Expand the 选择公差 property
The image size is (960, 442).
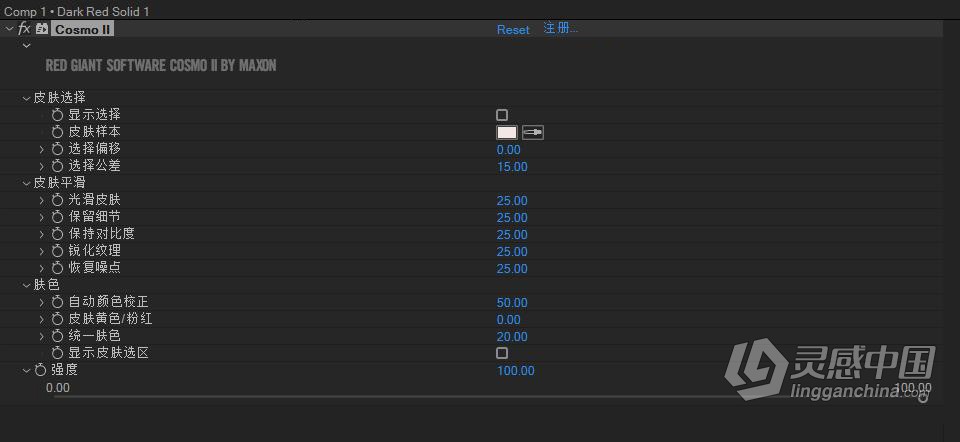42,166
